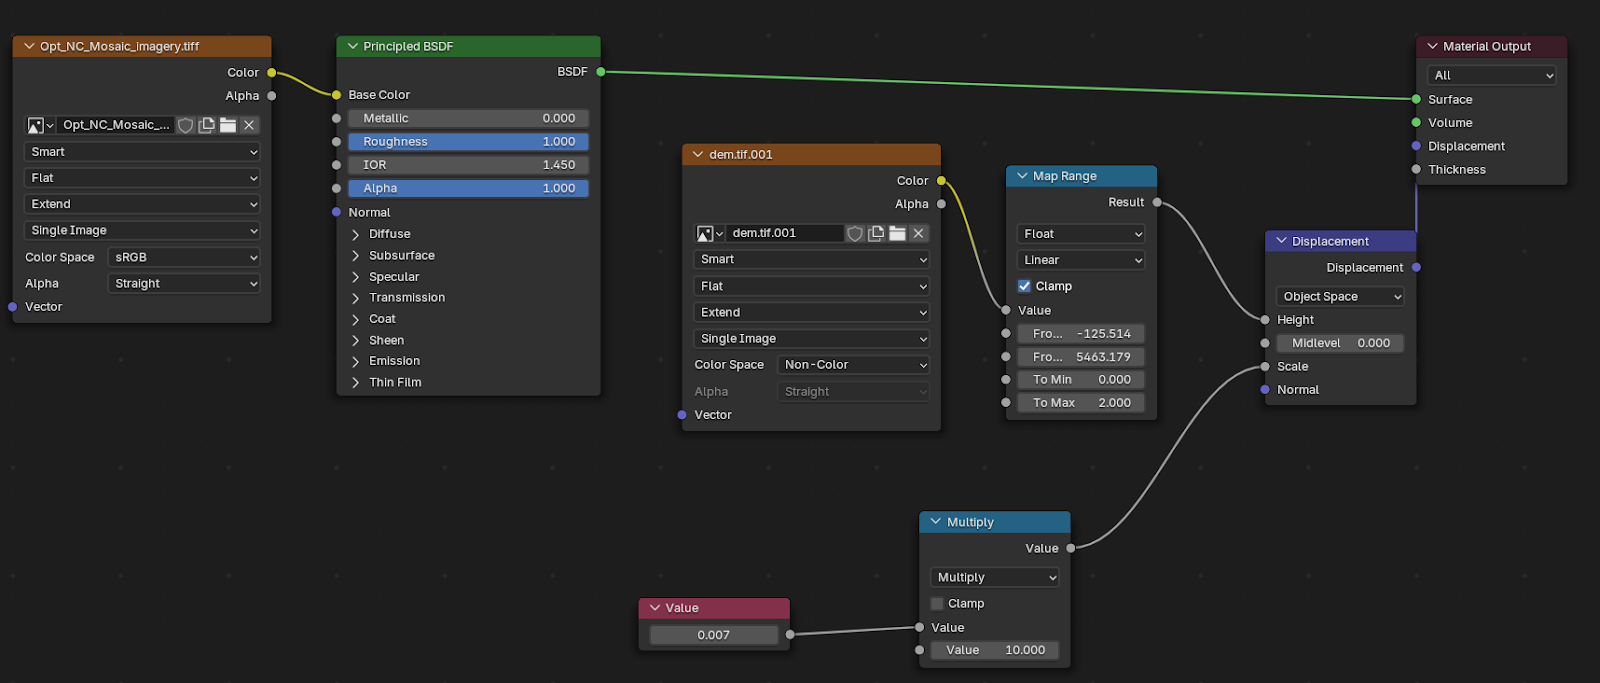Unlink Opt_NC_Mosaic image with X icon
Screen dimensions: 1600x683
click(x=249, y=125)
